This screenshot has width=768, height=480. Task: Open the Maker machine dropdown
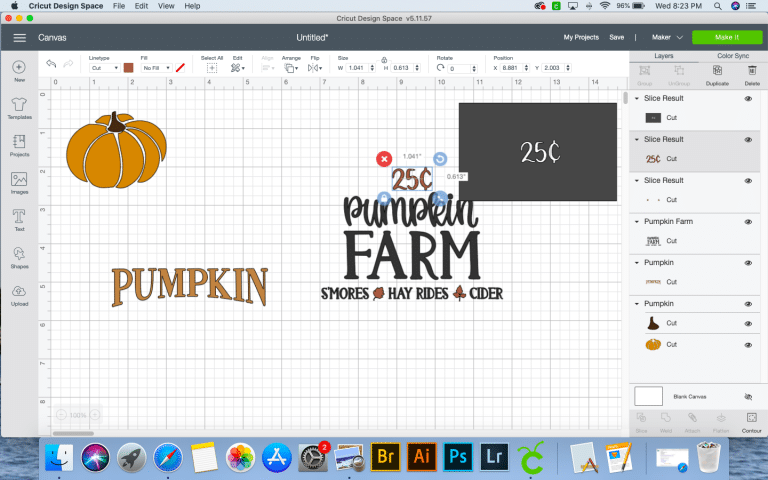(667, 37)
